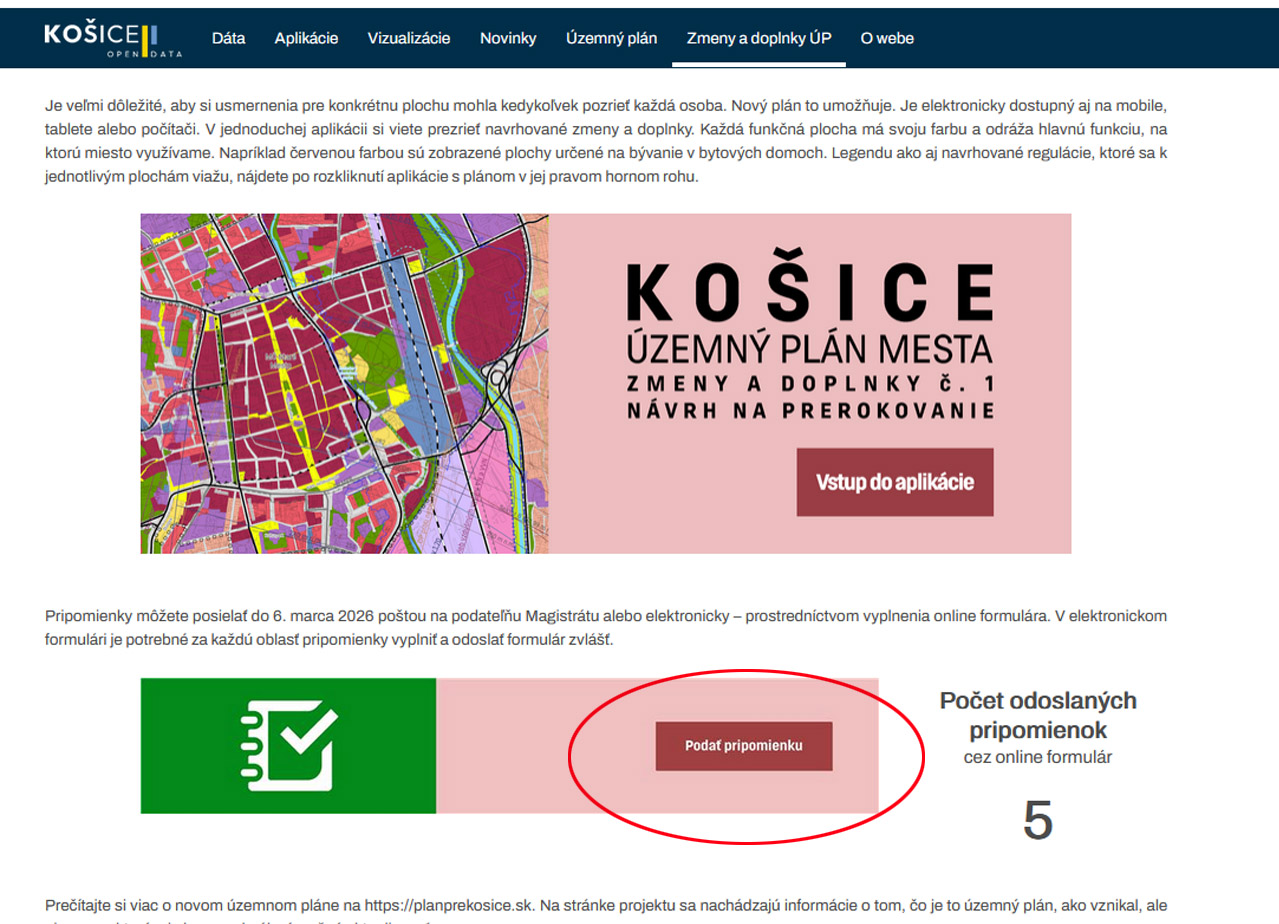
Task: Select Novinky from the top navigation
Action: 508,38
